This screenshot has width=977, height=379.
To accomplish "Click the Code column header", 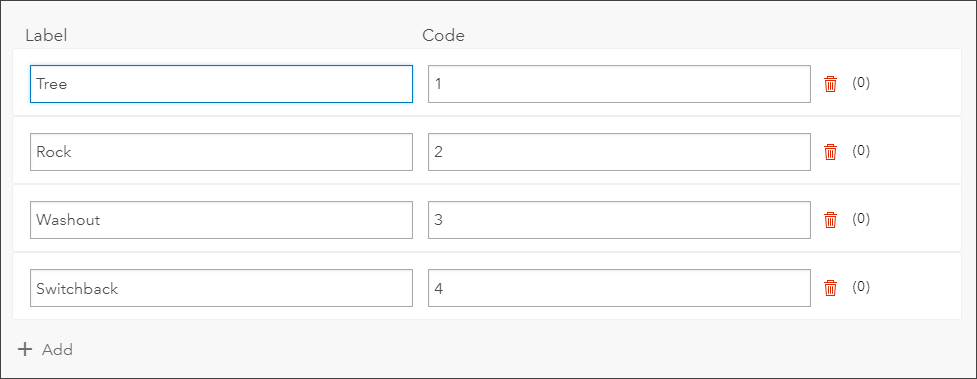I will (444, 36).
